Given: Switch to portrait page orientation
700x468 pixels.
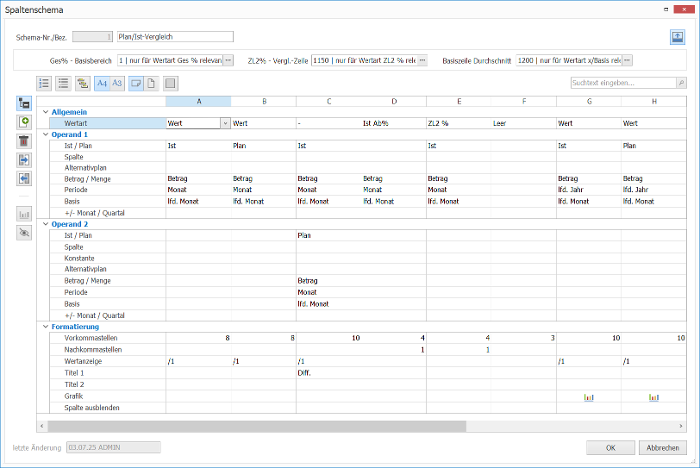Looking at the screenshot, I should pyautogui.click(x=151, y=83).
